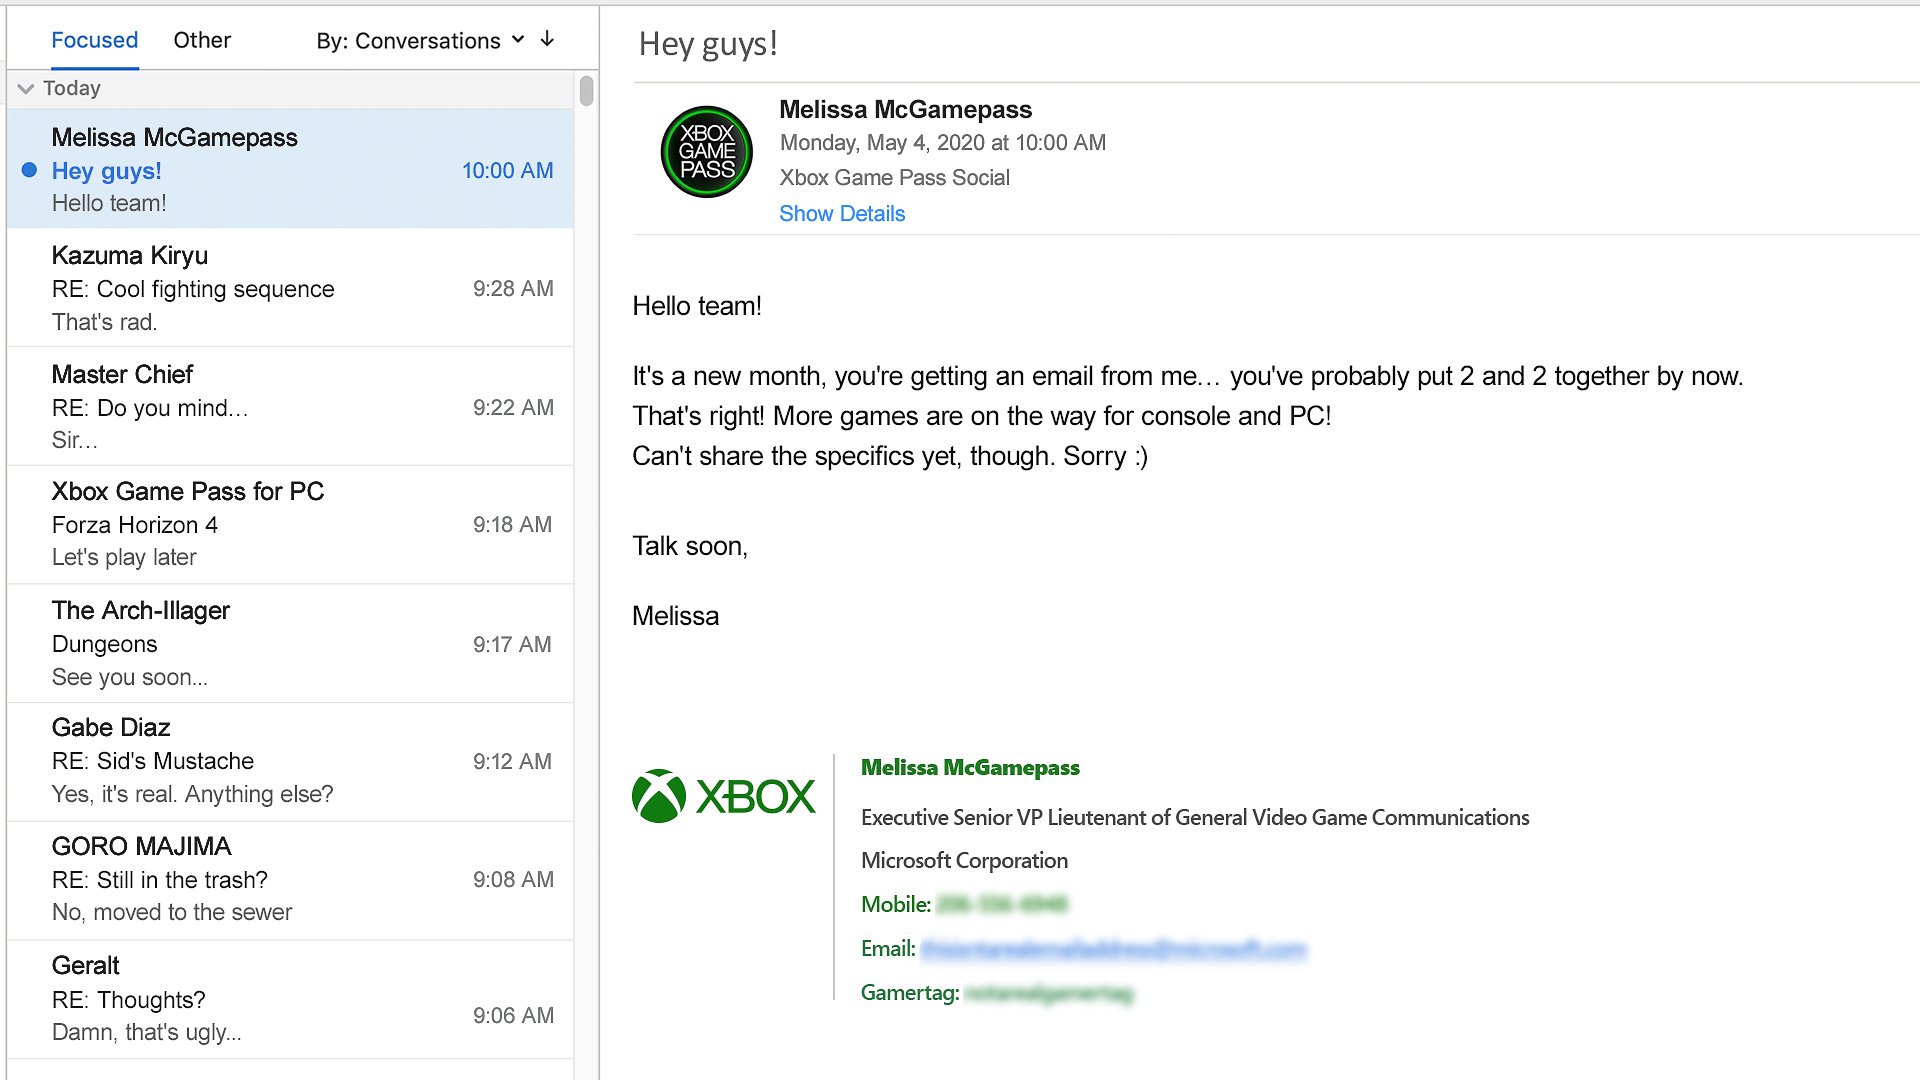
Task: Select Geralt's RE: Thoughts? email
Action: click(290, 998)
